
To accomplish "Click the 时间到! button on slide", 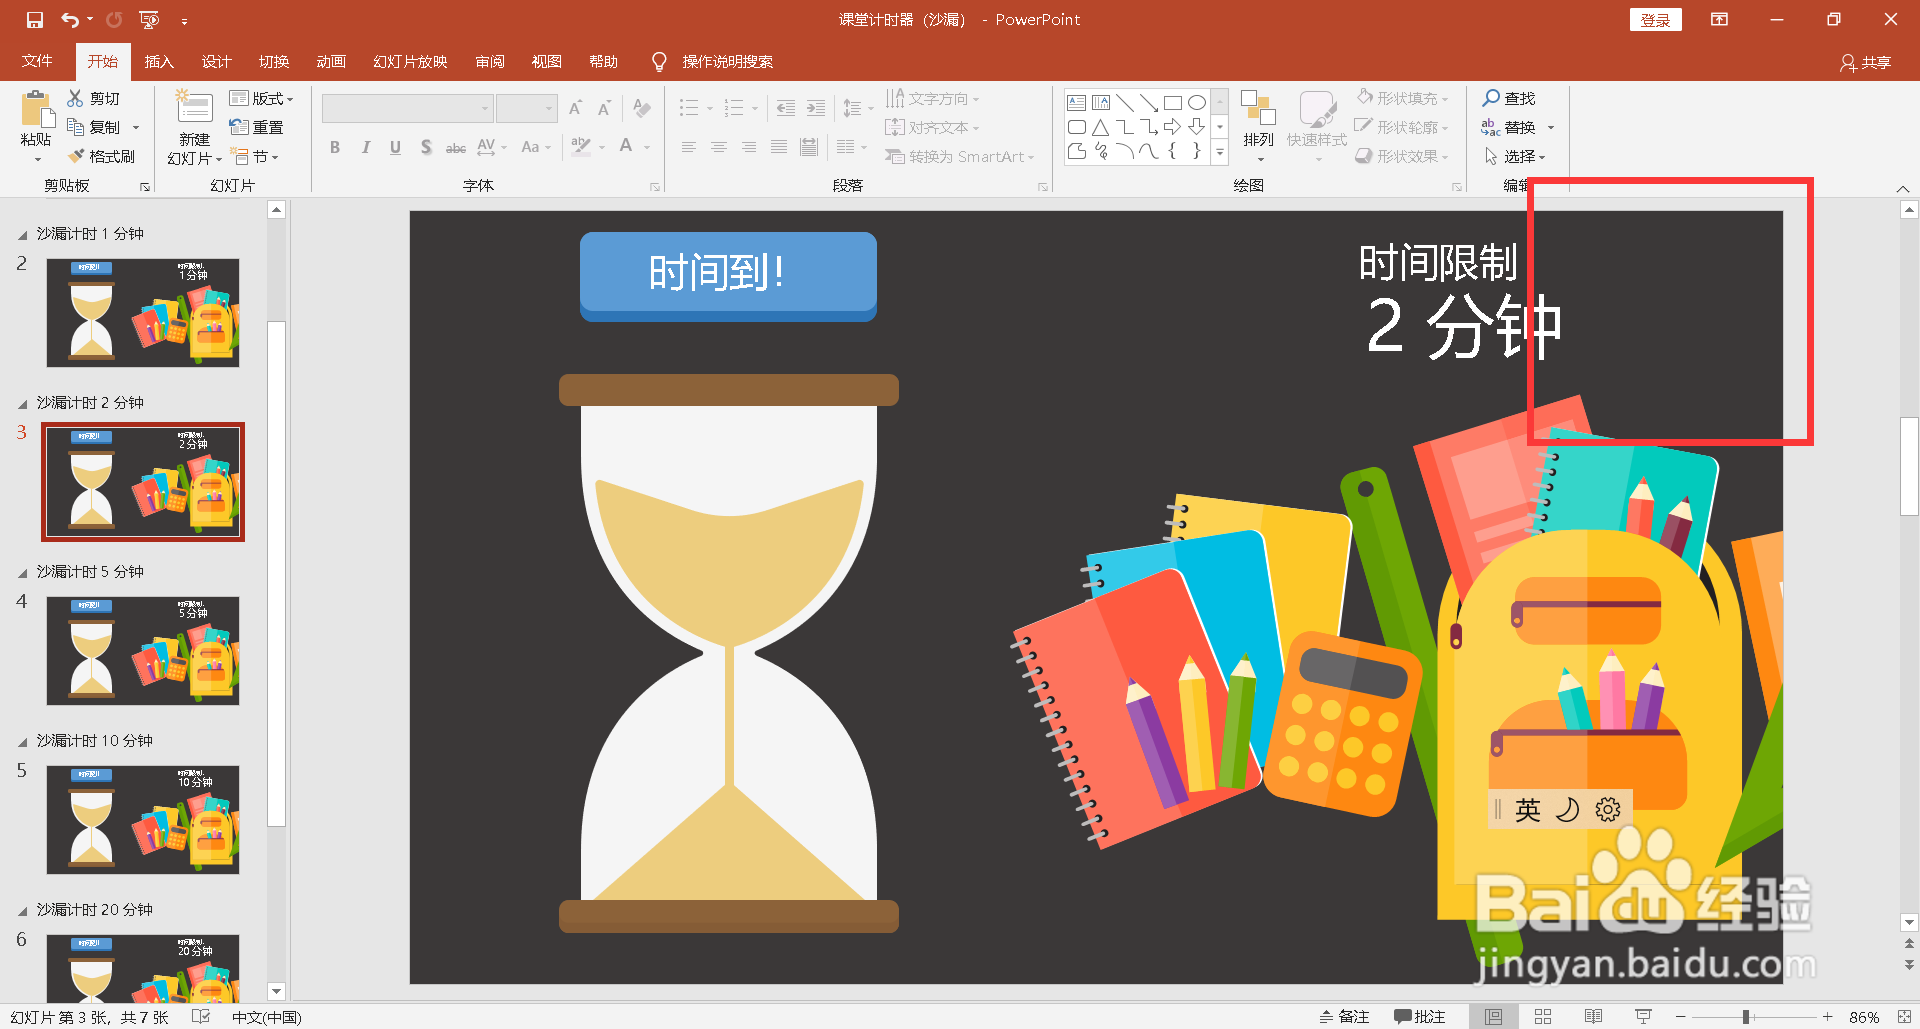I will (x=728, y=276).
